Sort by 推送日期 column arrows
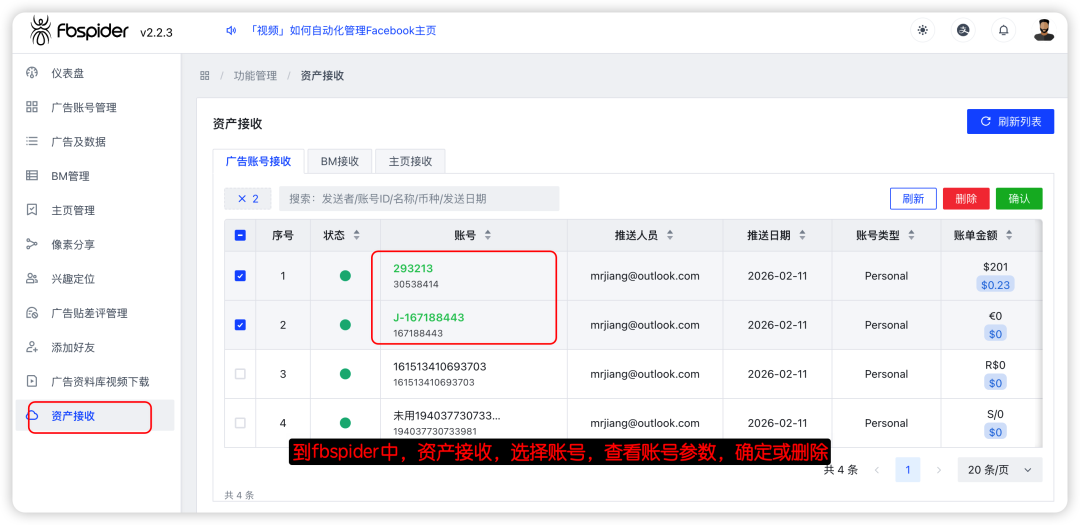The image size is (1080, 525). [802, 235]
